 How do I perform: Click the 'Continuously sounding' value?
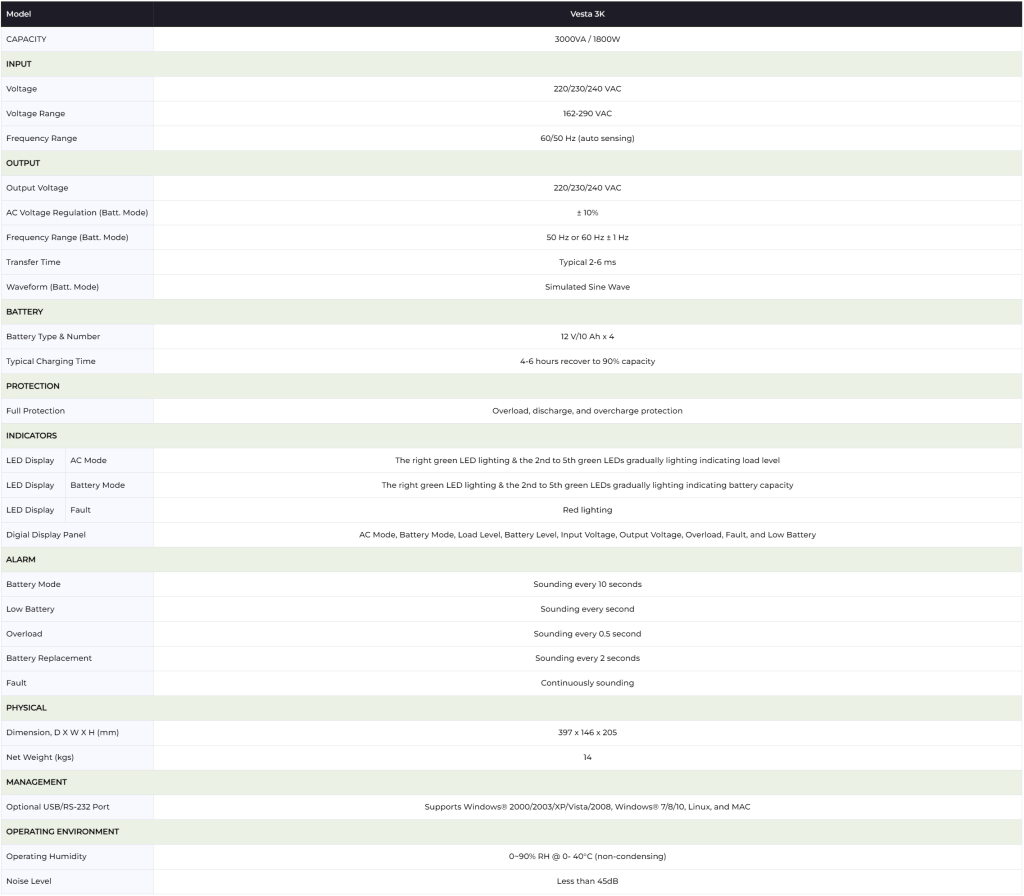click(587, 684)
